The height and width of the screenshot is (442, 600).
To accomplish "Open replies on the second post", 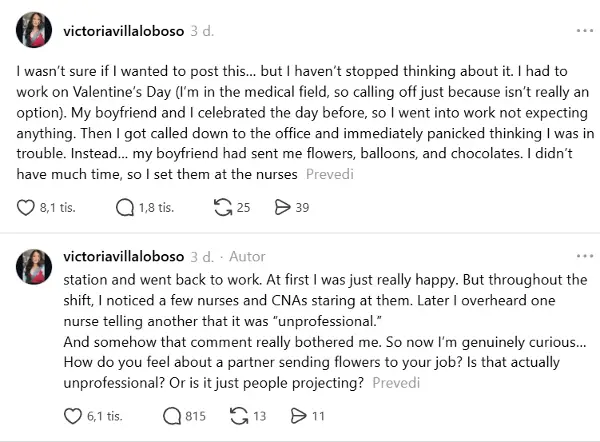I will (171, 416).
